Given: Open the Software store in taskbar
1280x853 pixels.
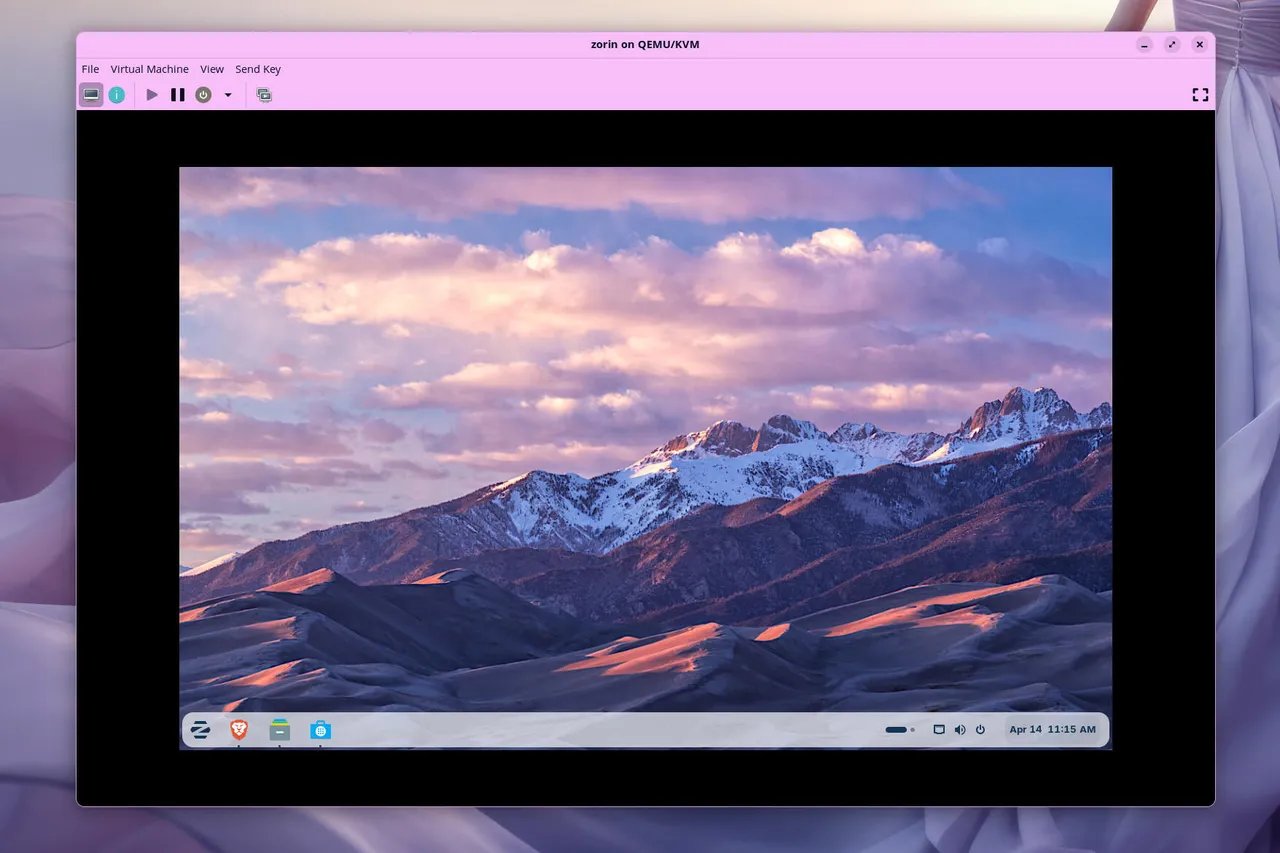Looking at the screenshot, I should coord(320,730).
